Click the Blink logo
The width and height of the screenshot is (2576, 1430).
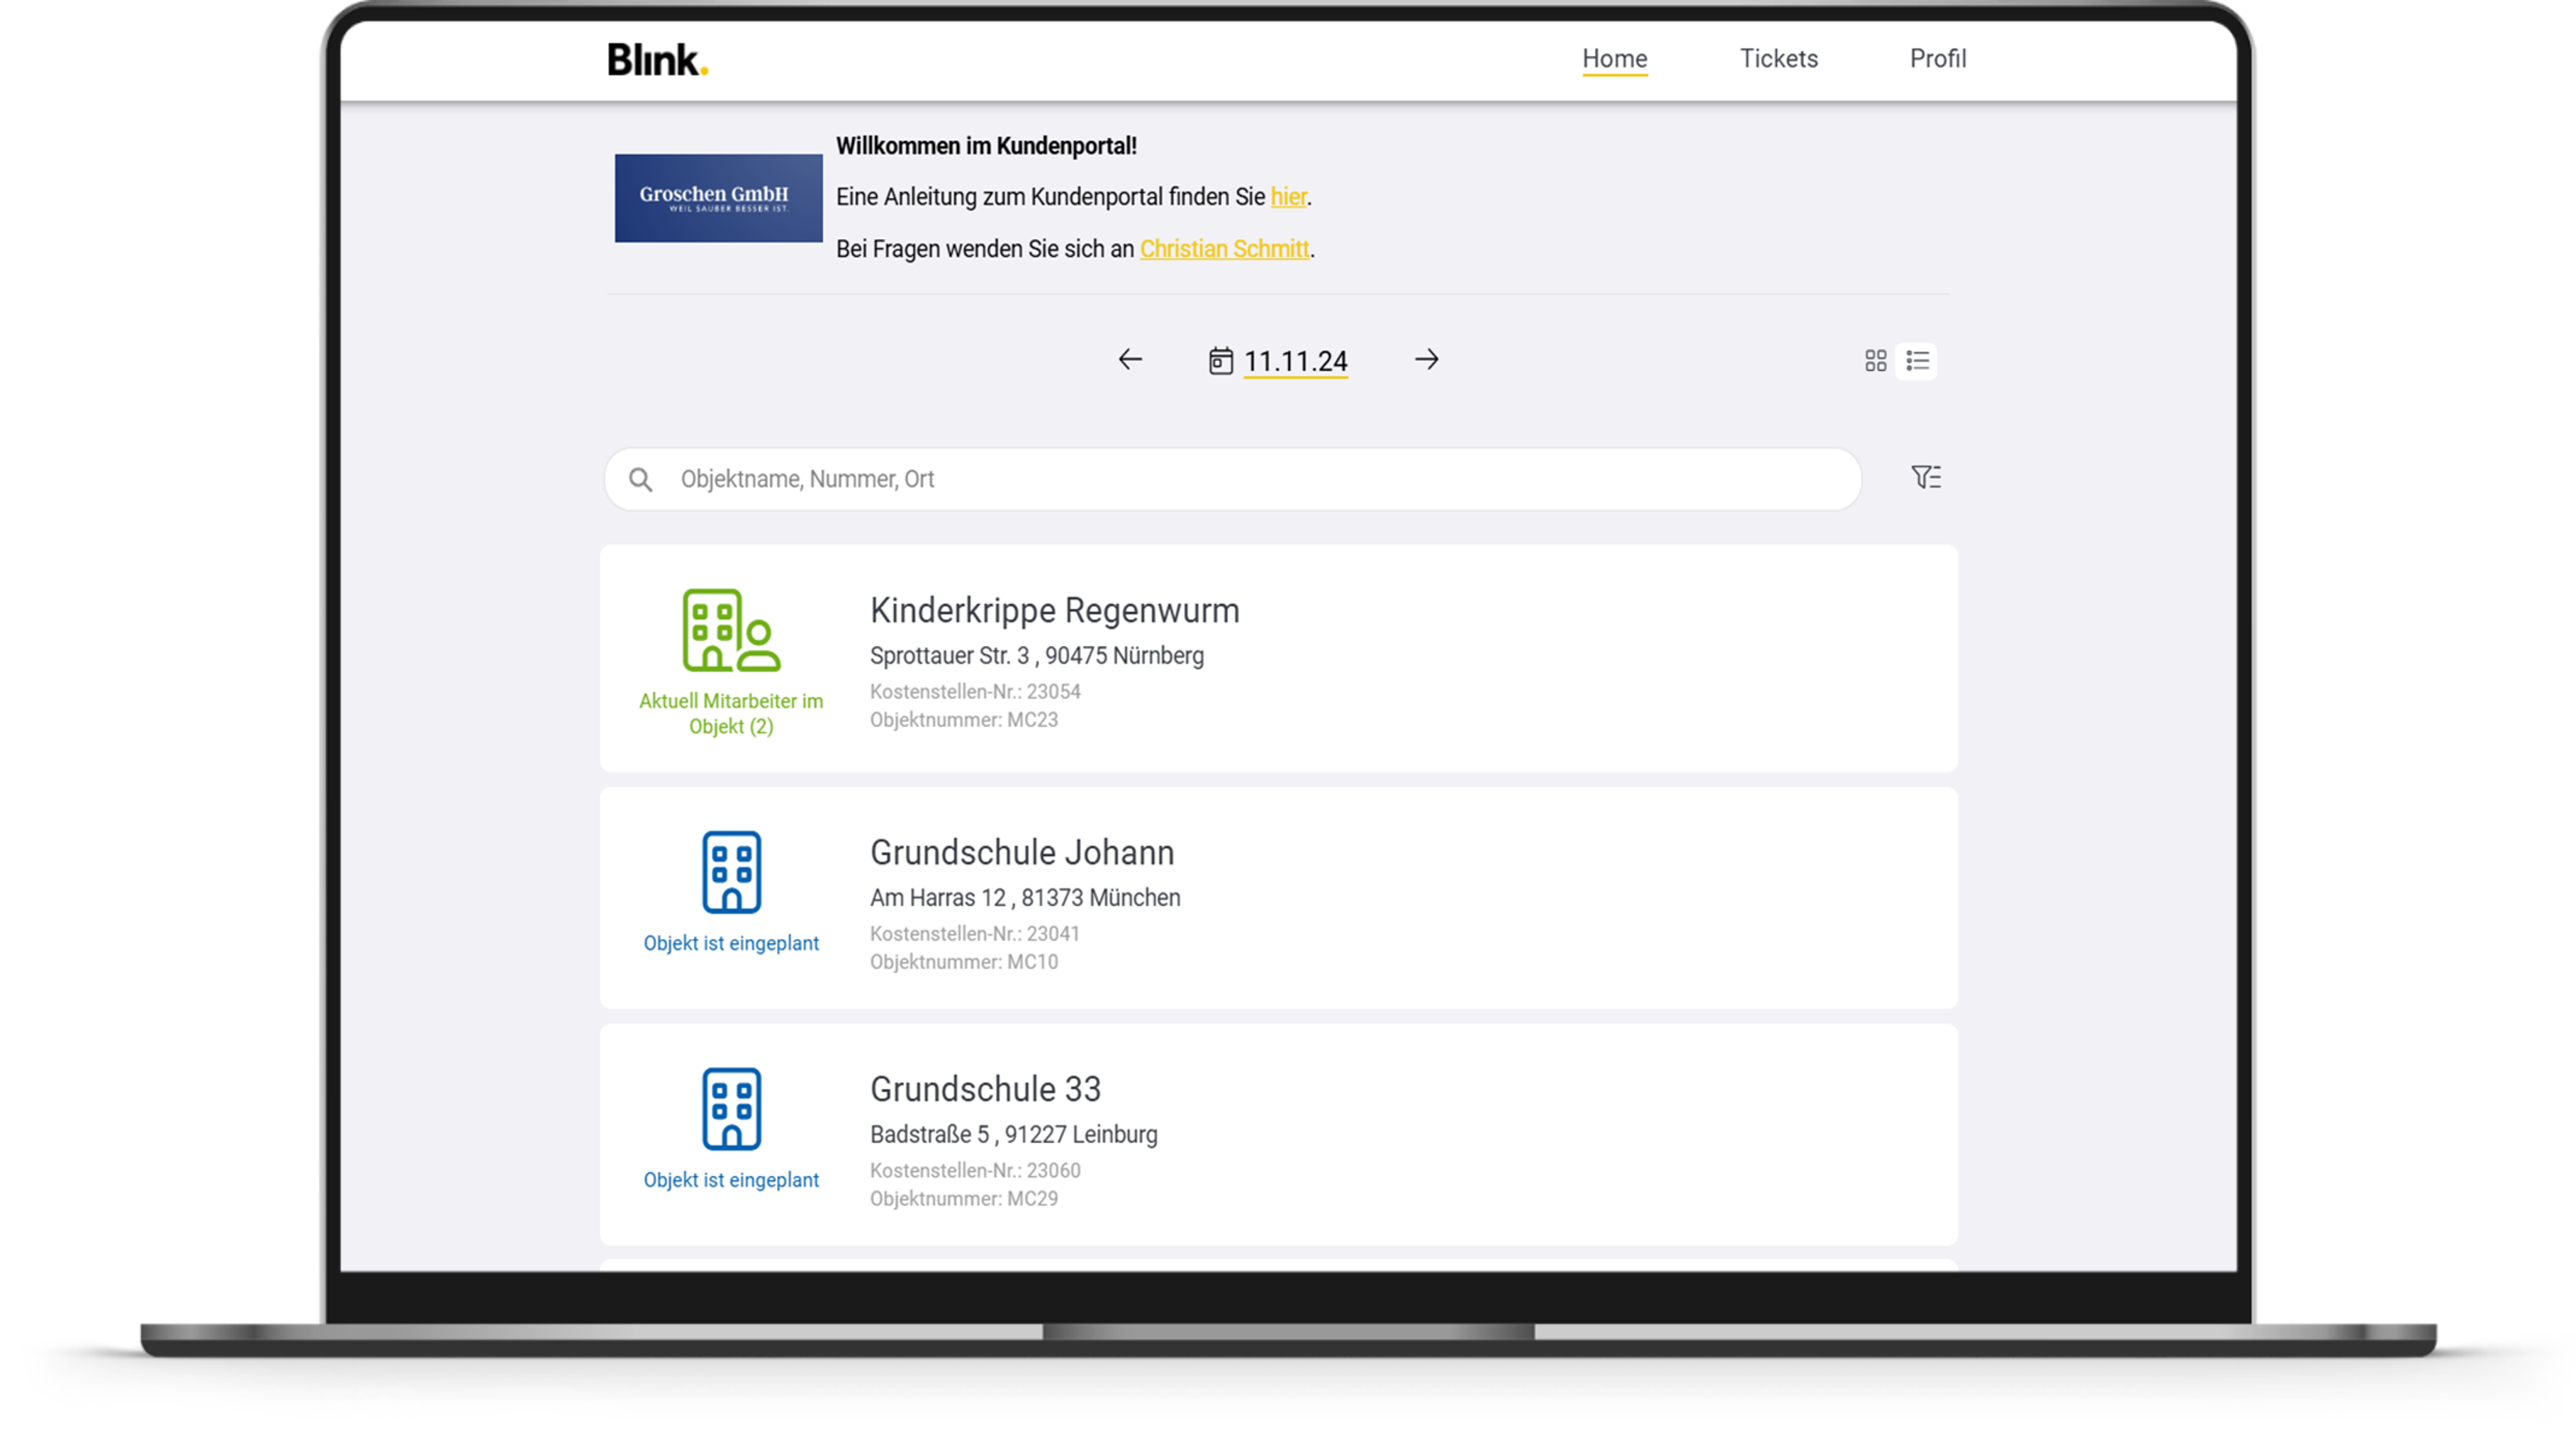click(657, 60)
